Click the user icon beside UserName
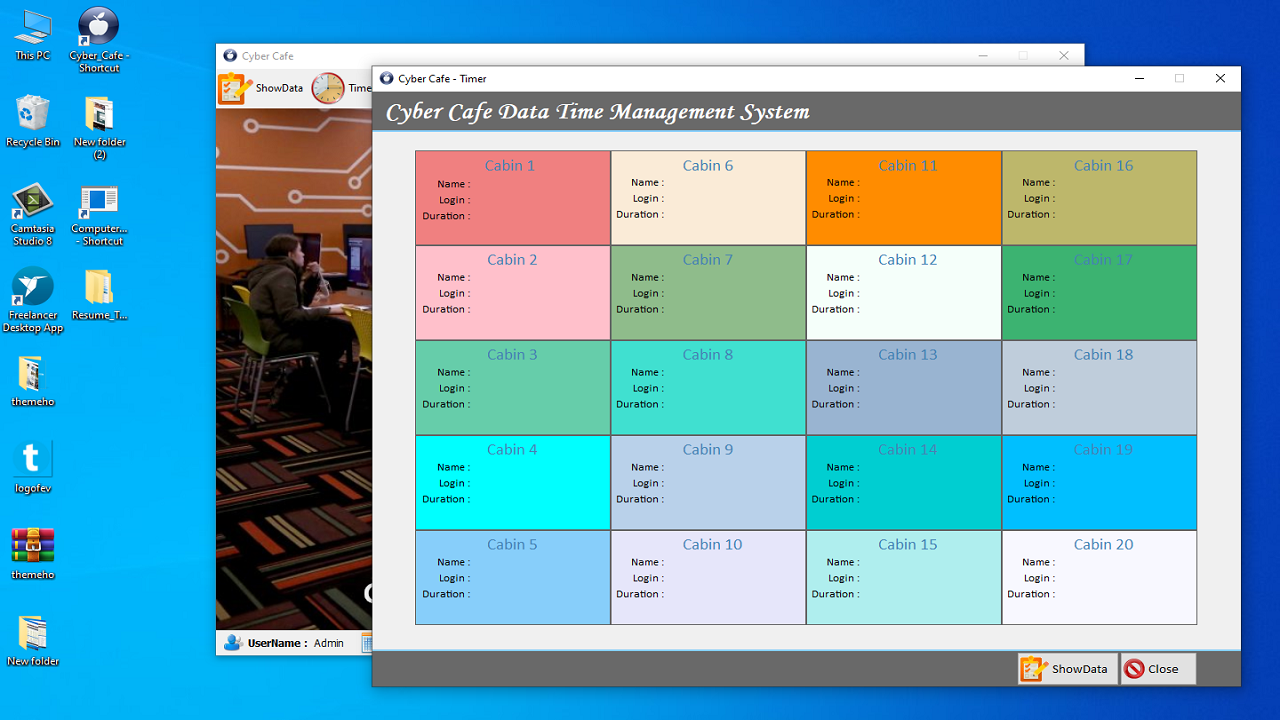This screenshot has width=1280, height=720. (233, 643)
